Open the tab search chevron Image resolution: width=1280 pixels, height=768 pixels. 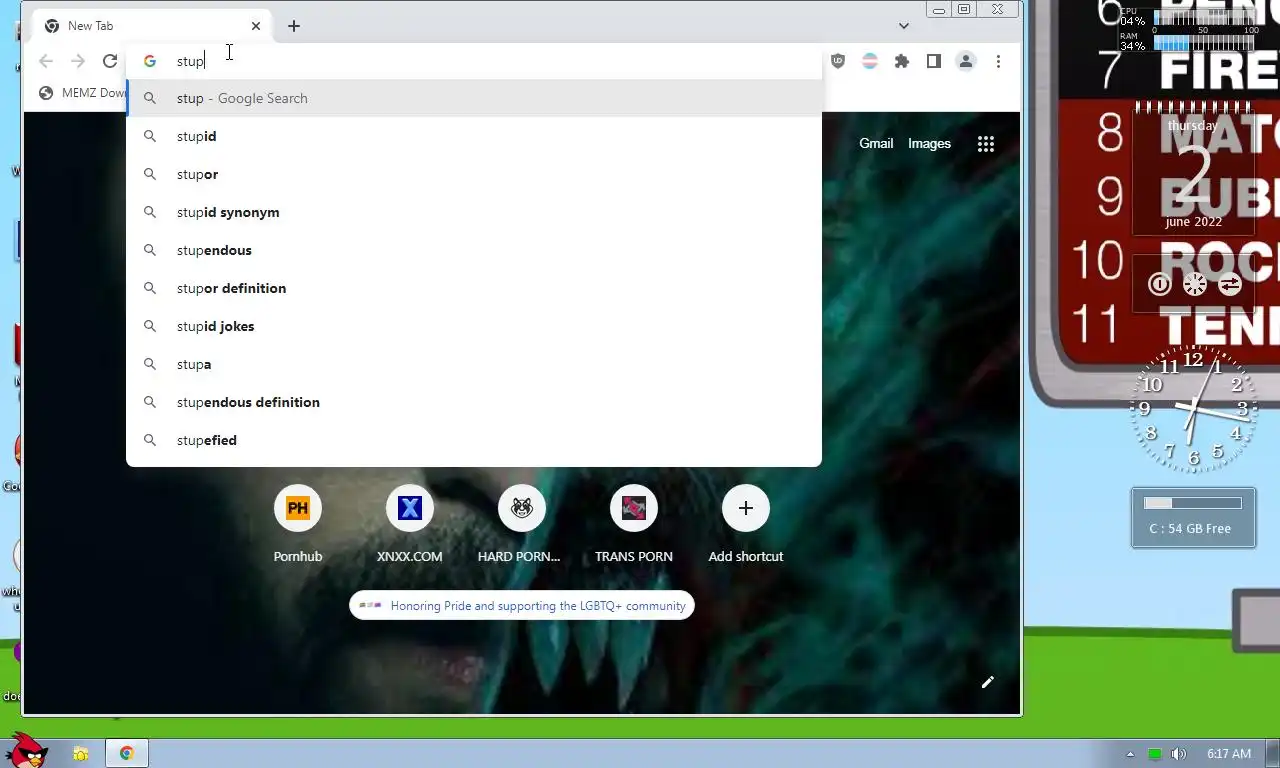click(904, 26)
